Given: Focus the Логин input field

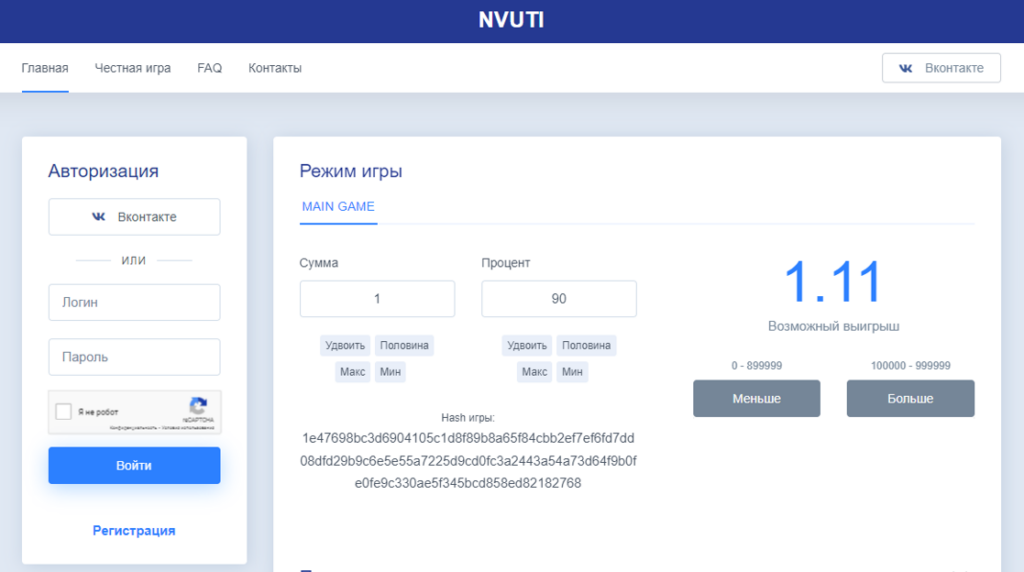Looking at the screenshot, I should coord(135,302).
